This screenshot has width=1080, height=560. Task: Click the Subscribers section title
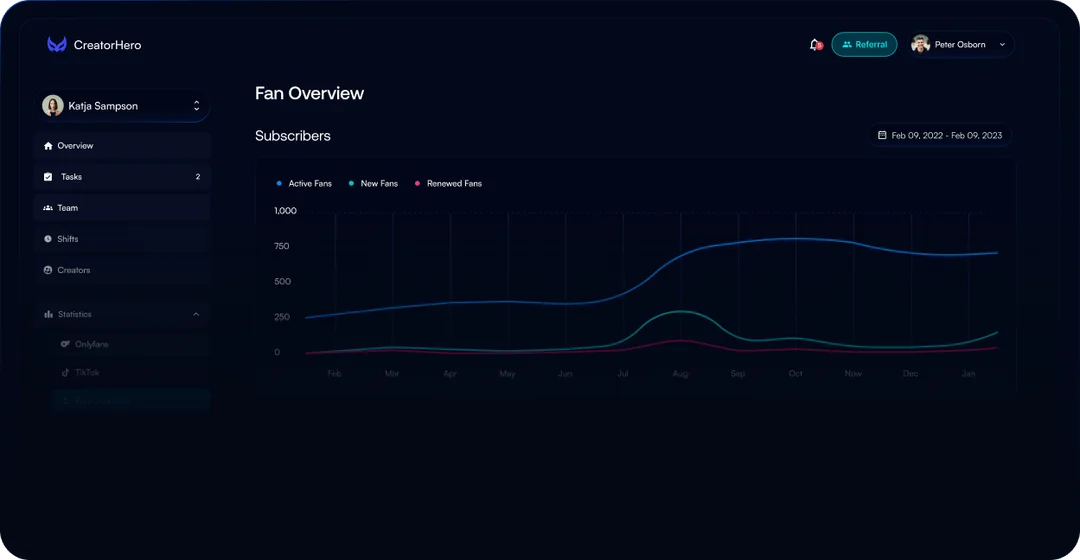[x=293, y=136]
